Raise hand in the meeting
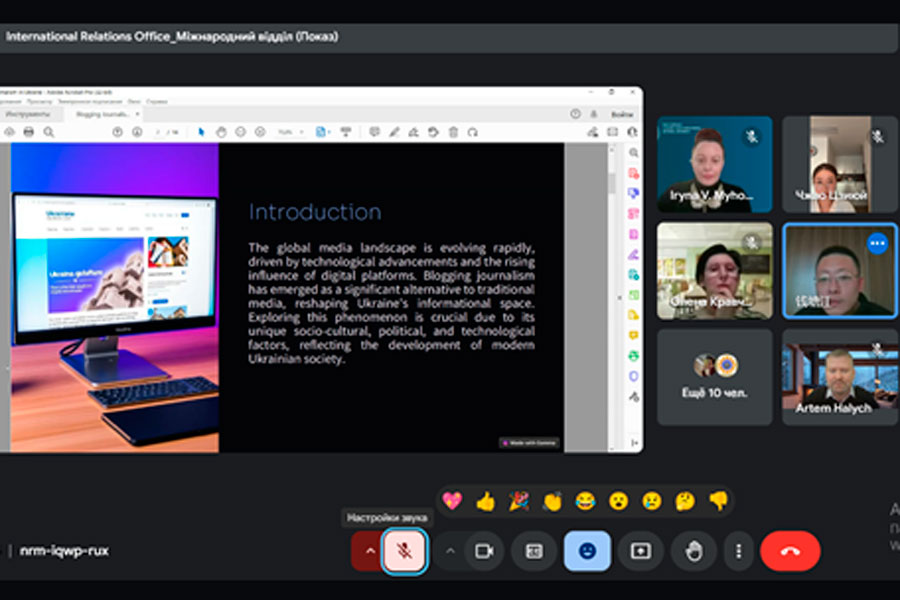This screenshot has width=900, height=600. [x=693, y=551]
